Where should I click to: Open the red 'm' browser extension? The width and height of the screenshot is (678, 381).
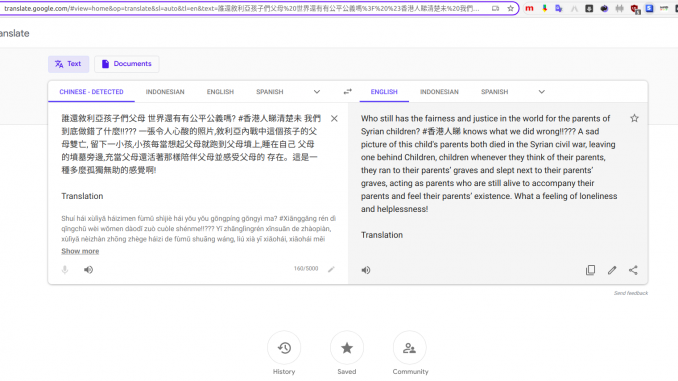[x=529, y=8]
